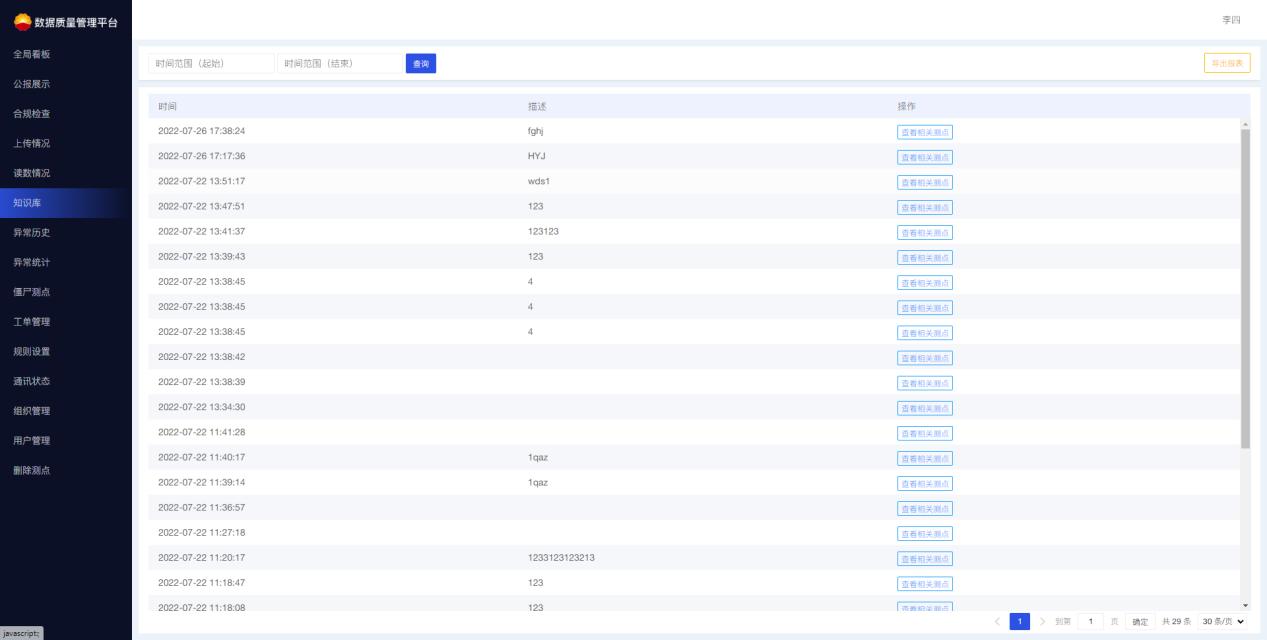Click the vertical table scrollbar thumb
The width and height of the screenshot is (1267, 640).
(x=1245, y=288)
